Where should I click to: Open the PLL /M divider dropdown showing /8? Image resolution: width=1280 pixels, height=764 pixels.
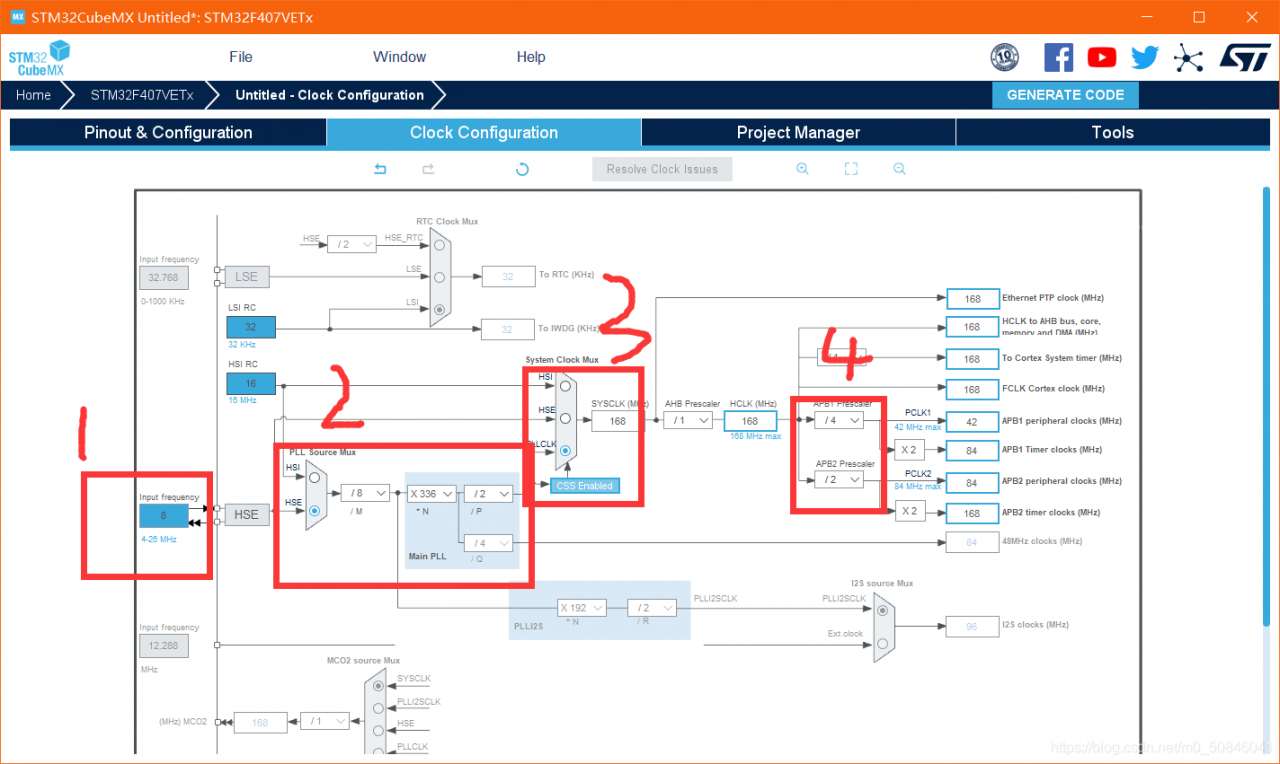(365, 493)
